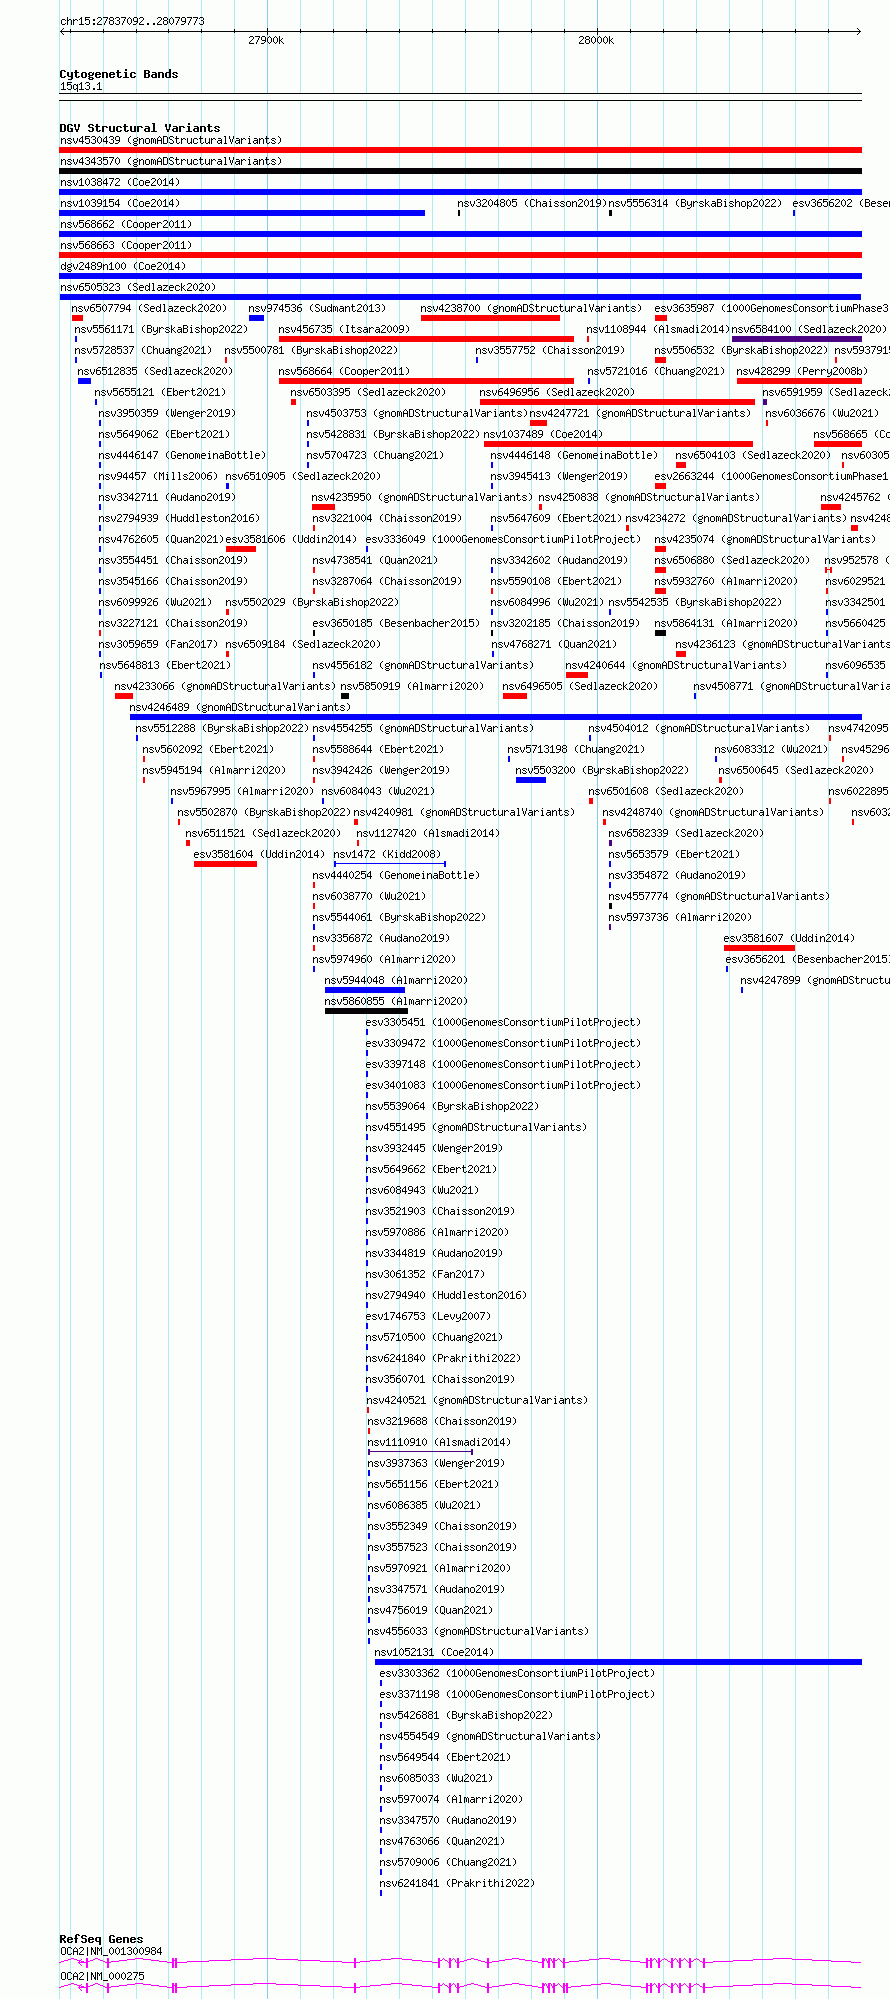Click the black bar of nsv4343570

[x=460, y=171]
